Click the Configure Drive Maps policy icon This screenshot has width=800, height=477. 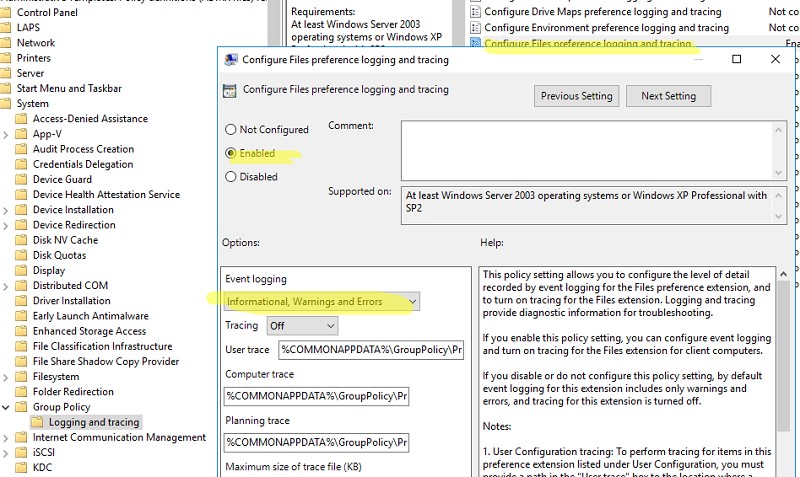475,12
